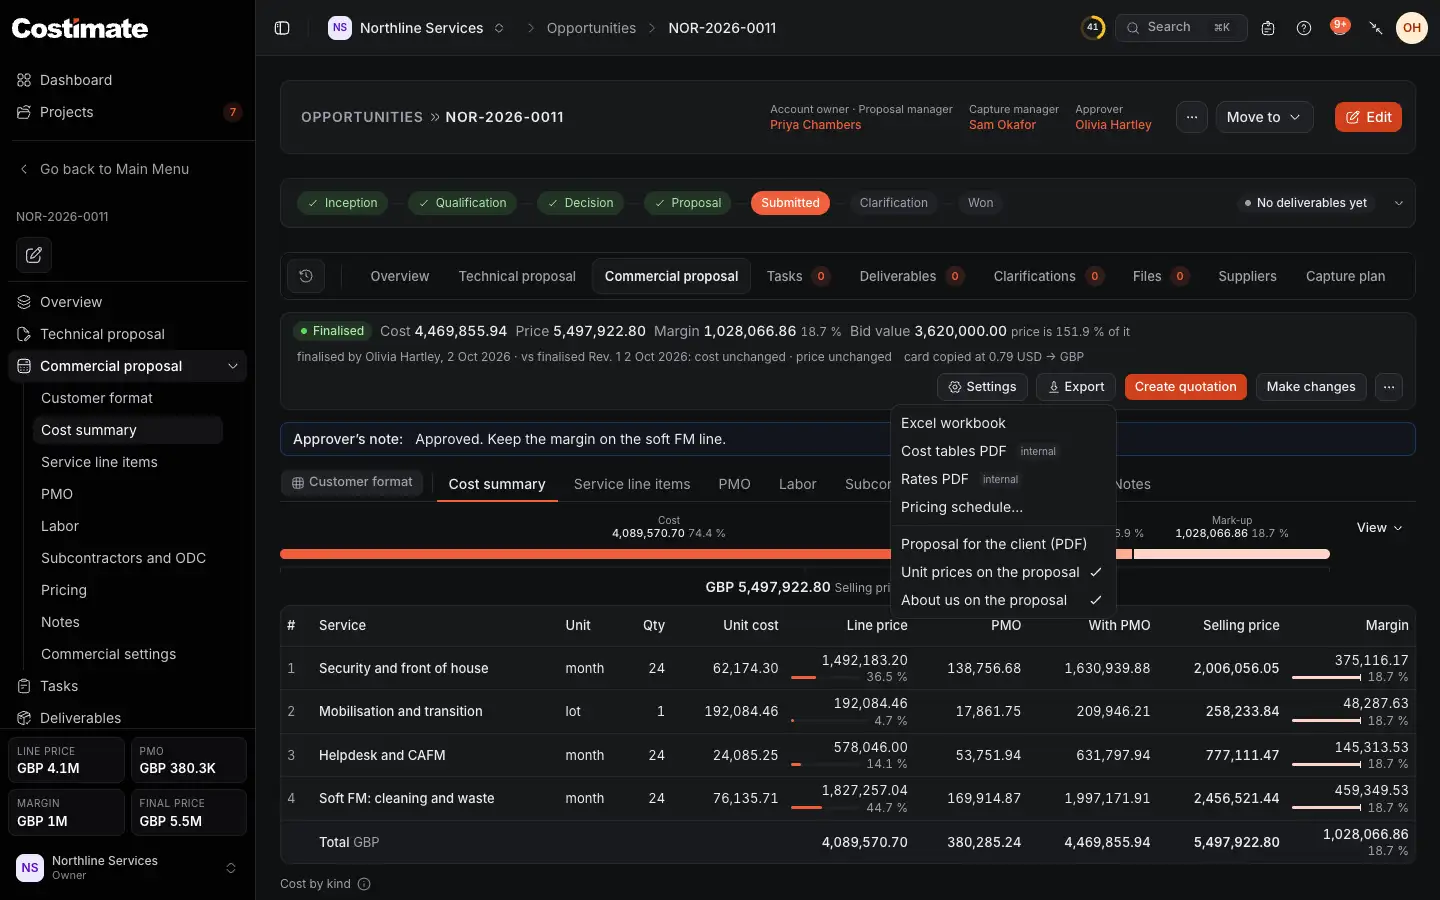
Task: Open the three-dots menu beside Move to
Action: [x=1192, y=117]
